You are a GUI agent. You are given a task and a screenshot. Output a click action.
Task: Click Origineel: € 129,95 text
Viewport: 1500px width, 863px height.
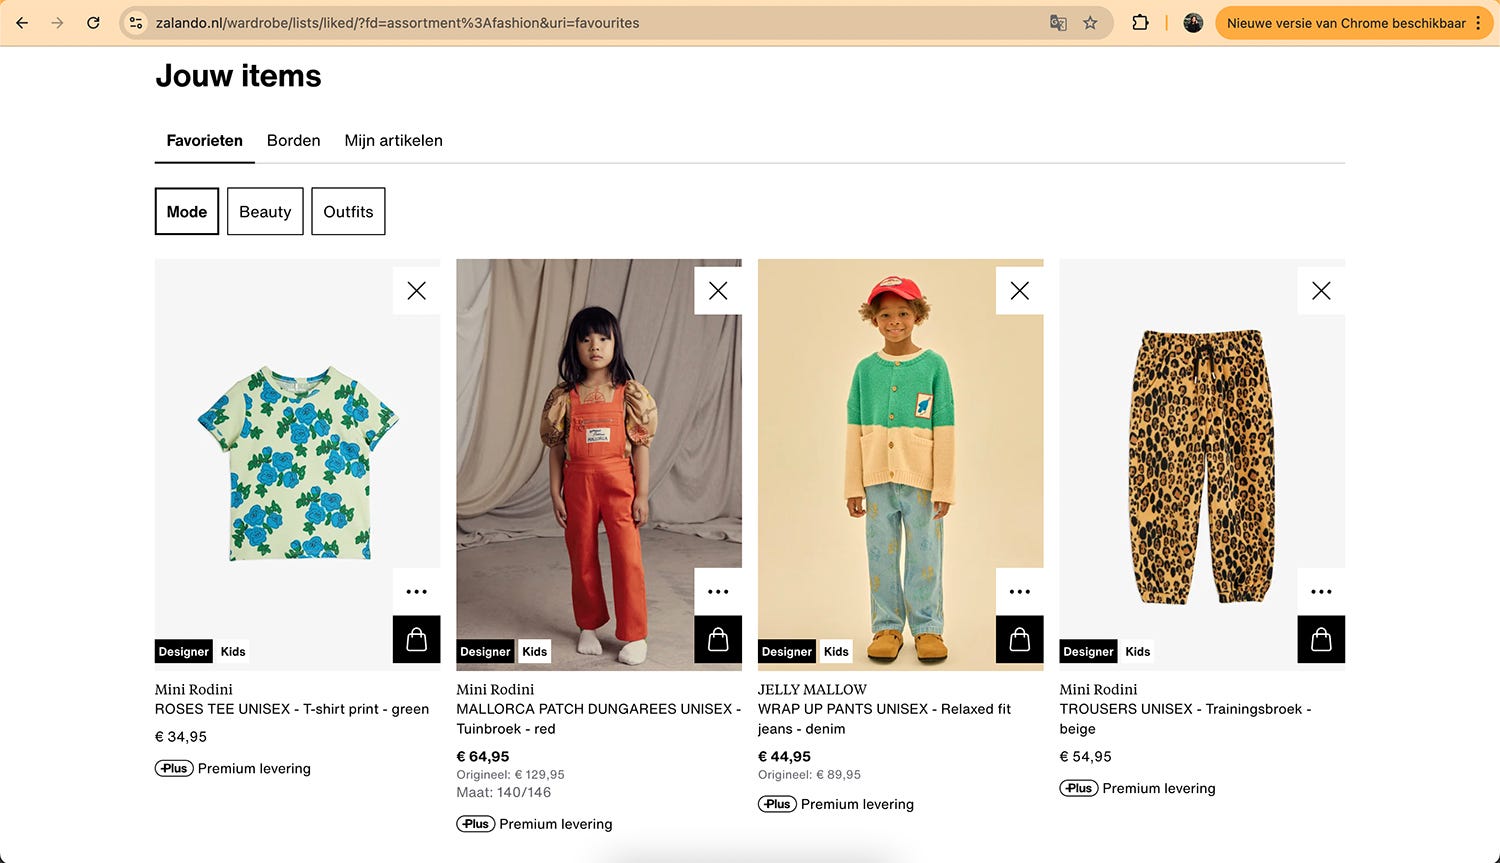510,775
